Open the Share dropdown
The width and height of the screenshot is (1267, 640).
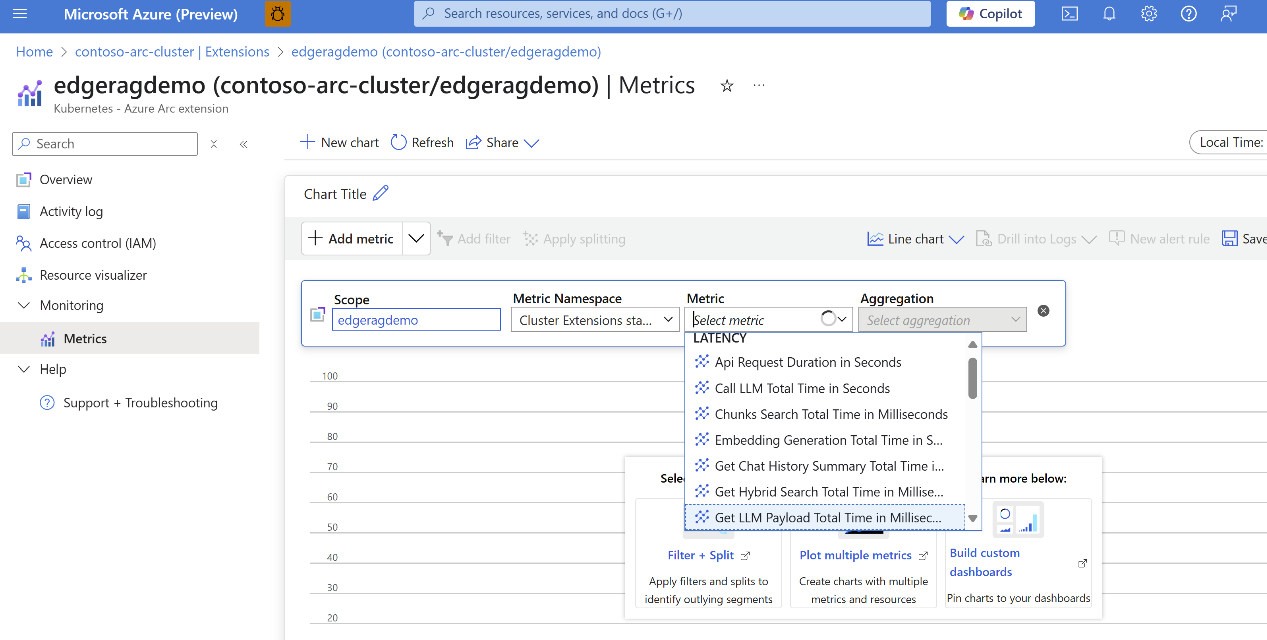coord(502,143)
